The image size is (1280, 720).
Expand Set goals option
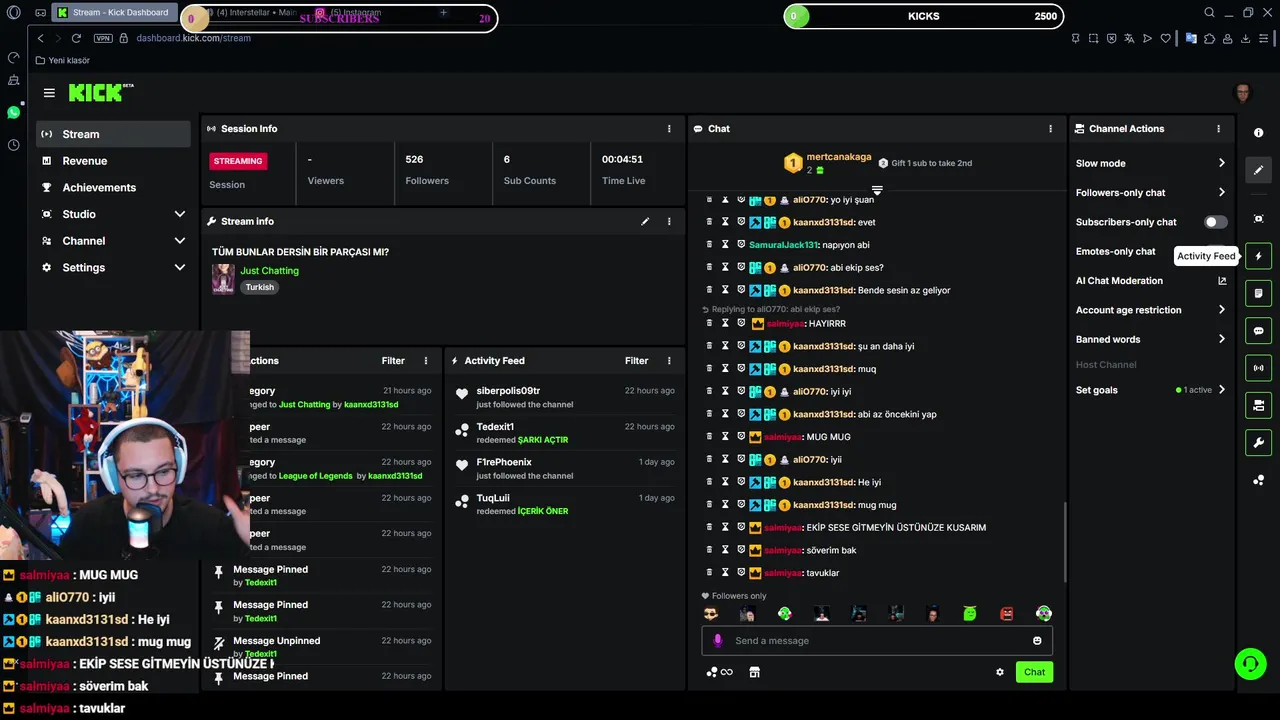tap(1150, 390)
